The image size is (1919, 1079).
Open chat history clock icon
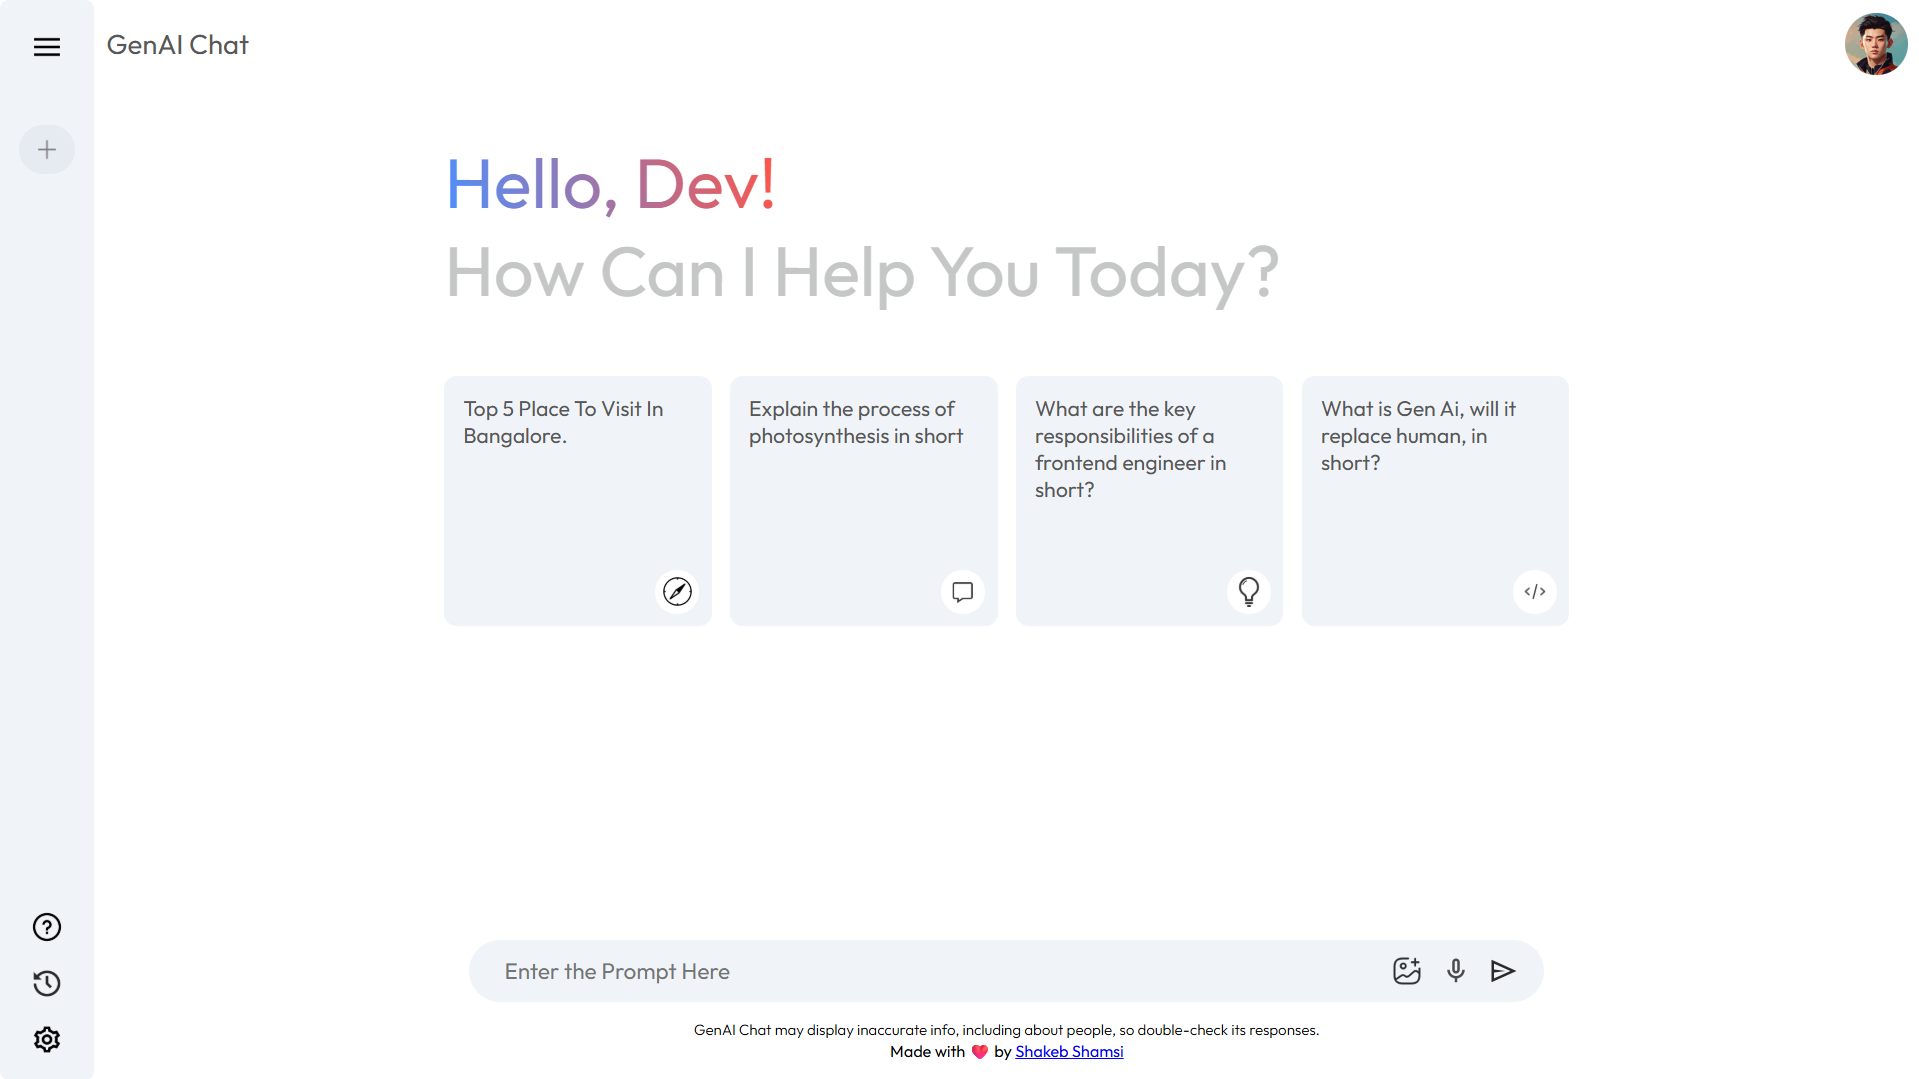(x=47, y=983)
